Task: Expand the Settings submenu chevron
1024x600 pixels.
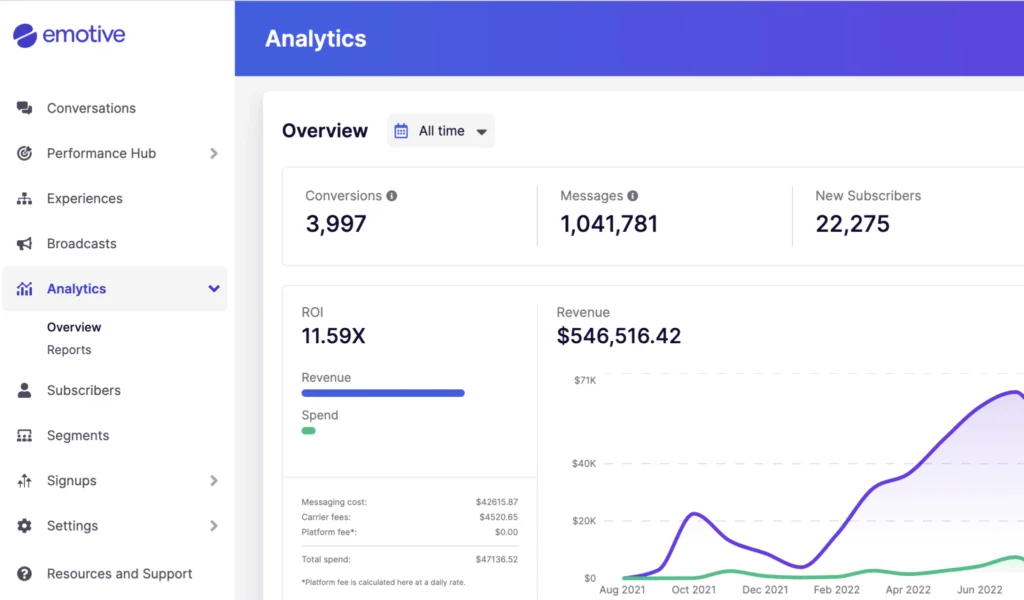Action: click(214, 526)
